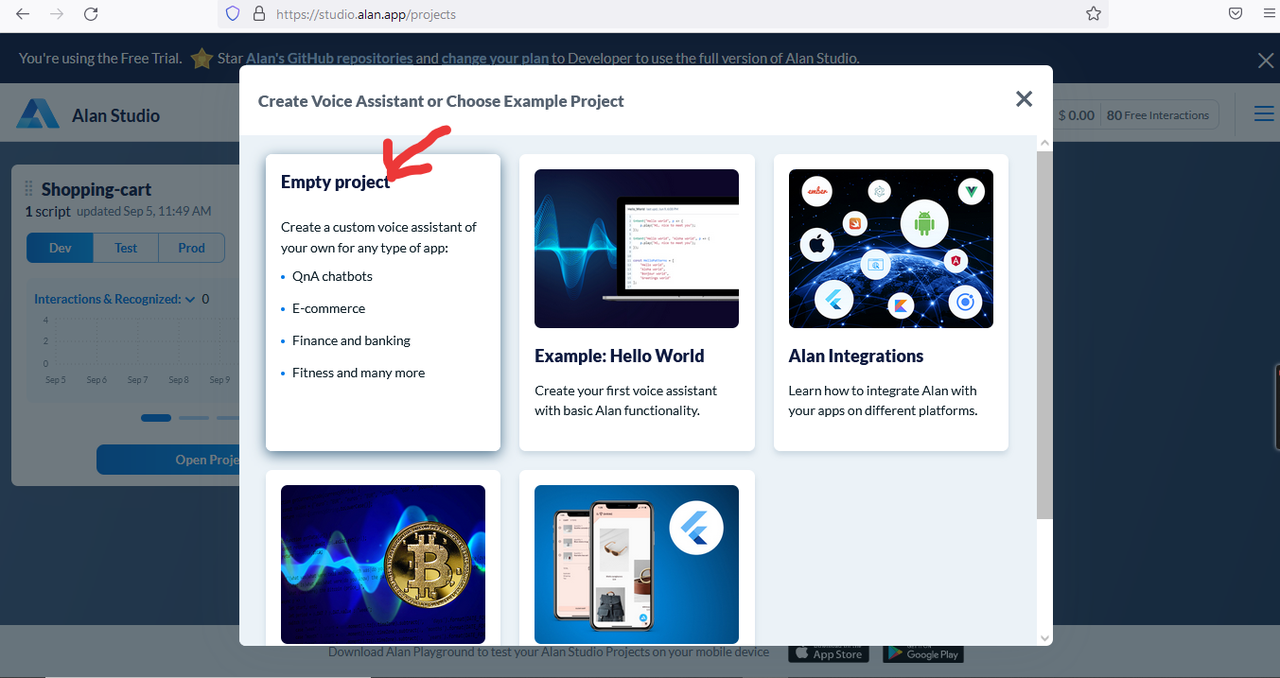The height and width of the screenshot is (678, 1280).
Task: Open the Example: Hello World project
Action: 637,302
